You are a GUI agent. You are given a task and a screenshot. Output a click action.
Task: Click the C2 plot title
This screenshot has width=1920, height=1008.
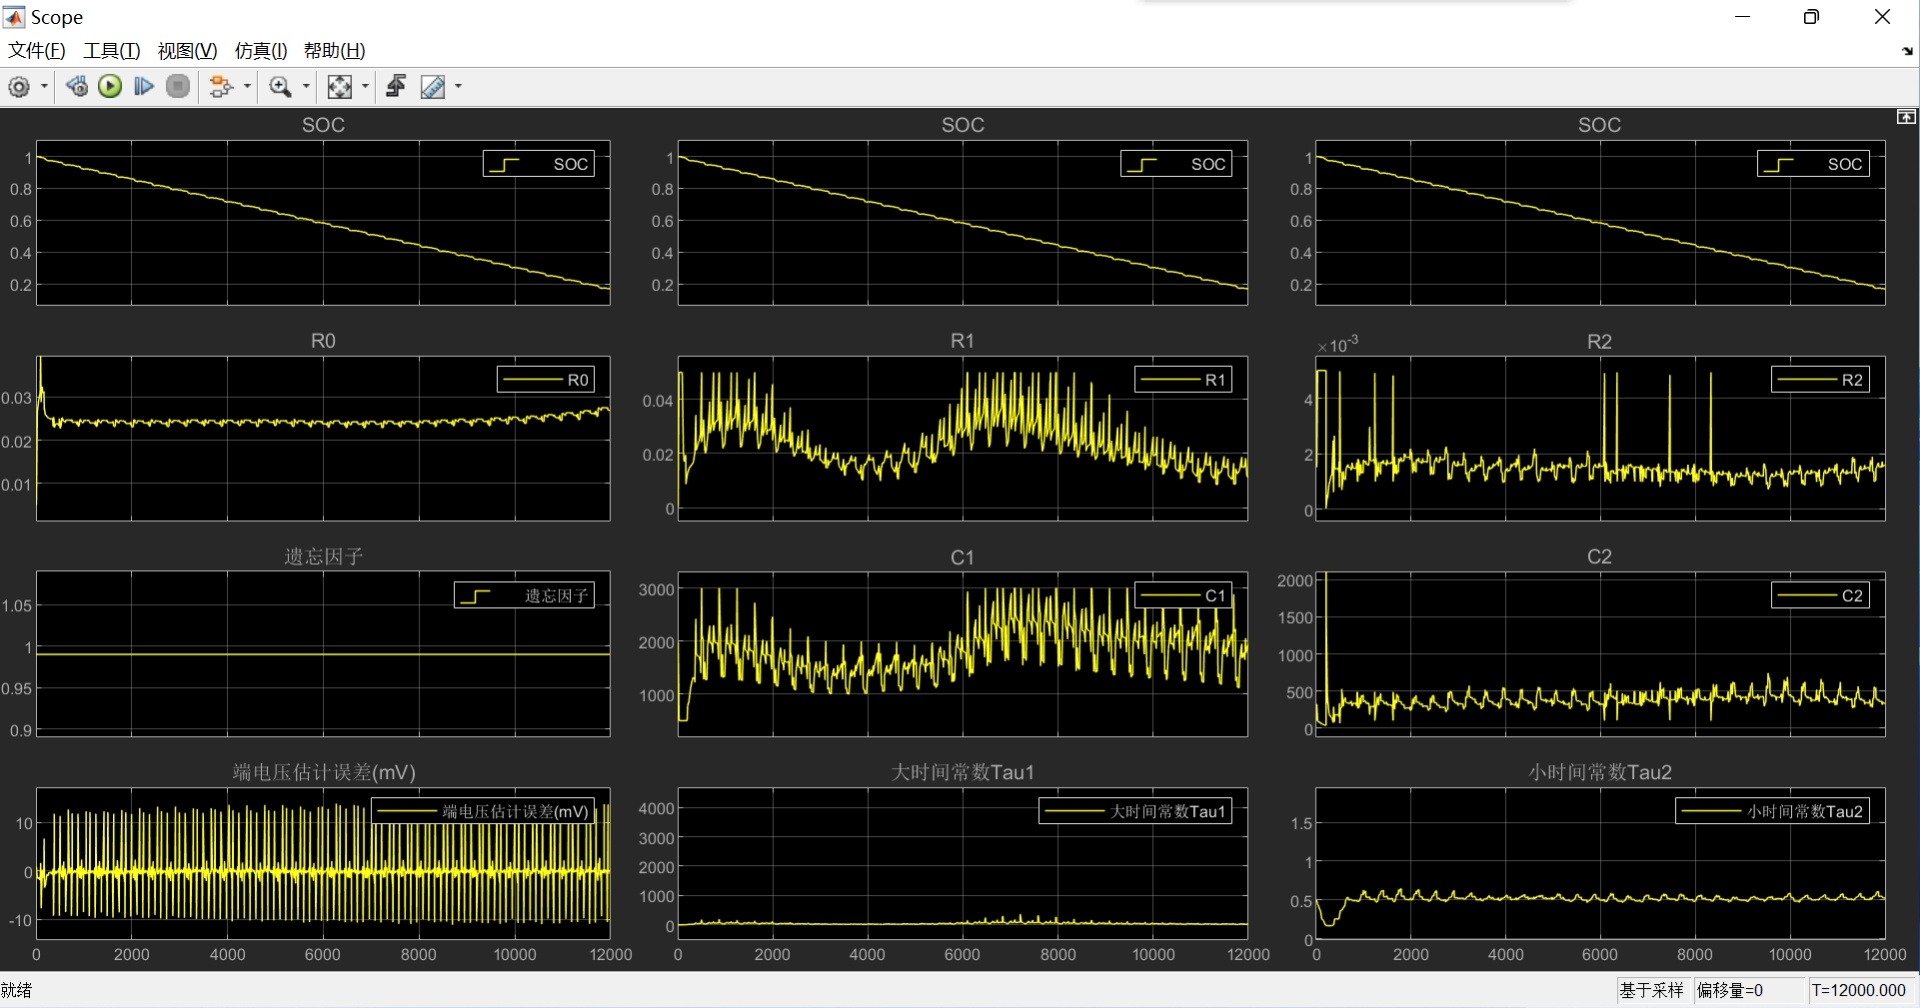click(x=1599, y=557)
